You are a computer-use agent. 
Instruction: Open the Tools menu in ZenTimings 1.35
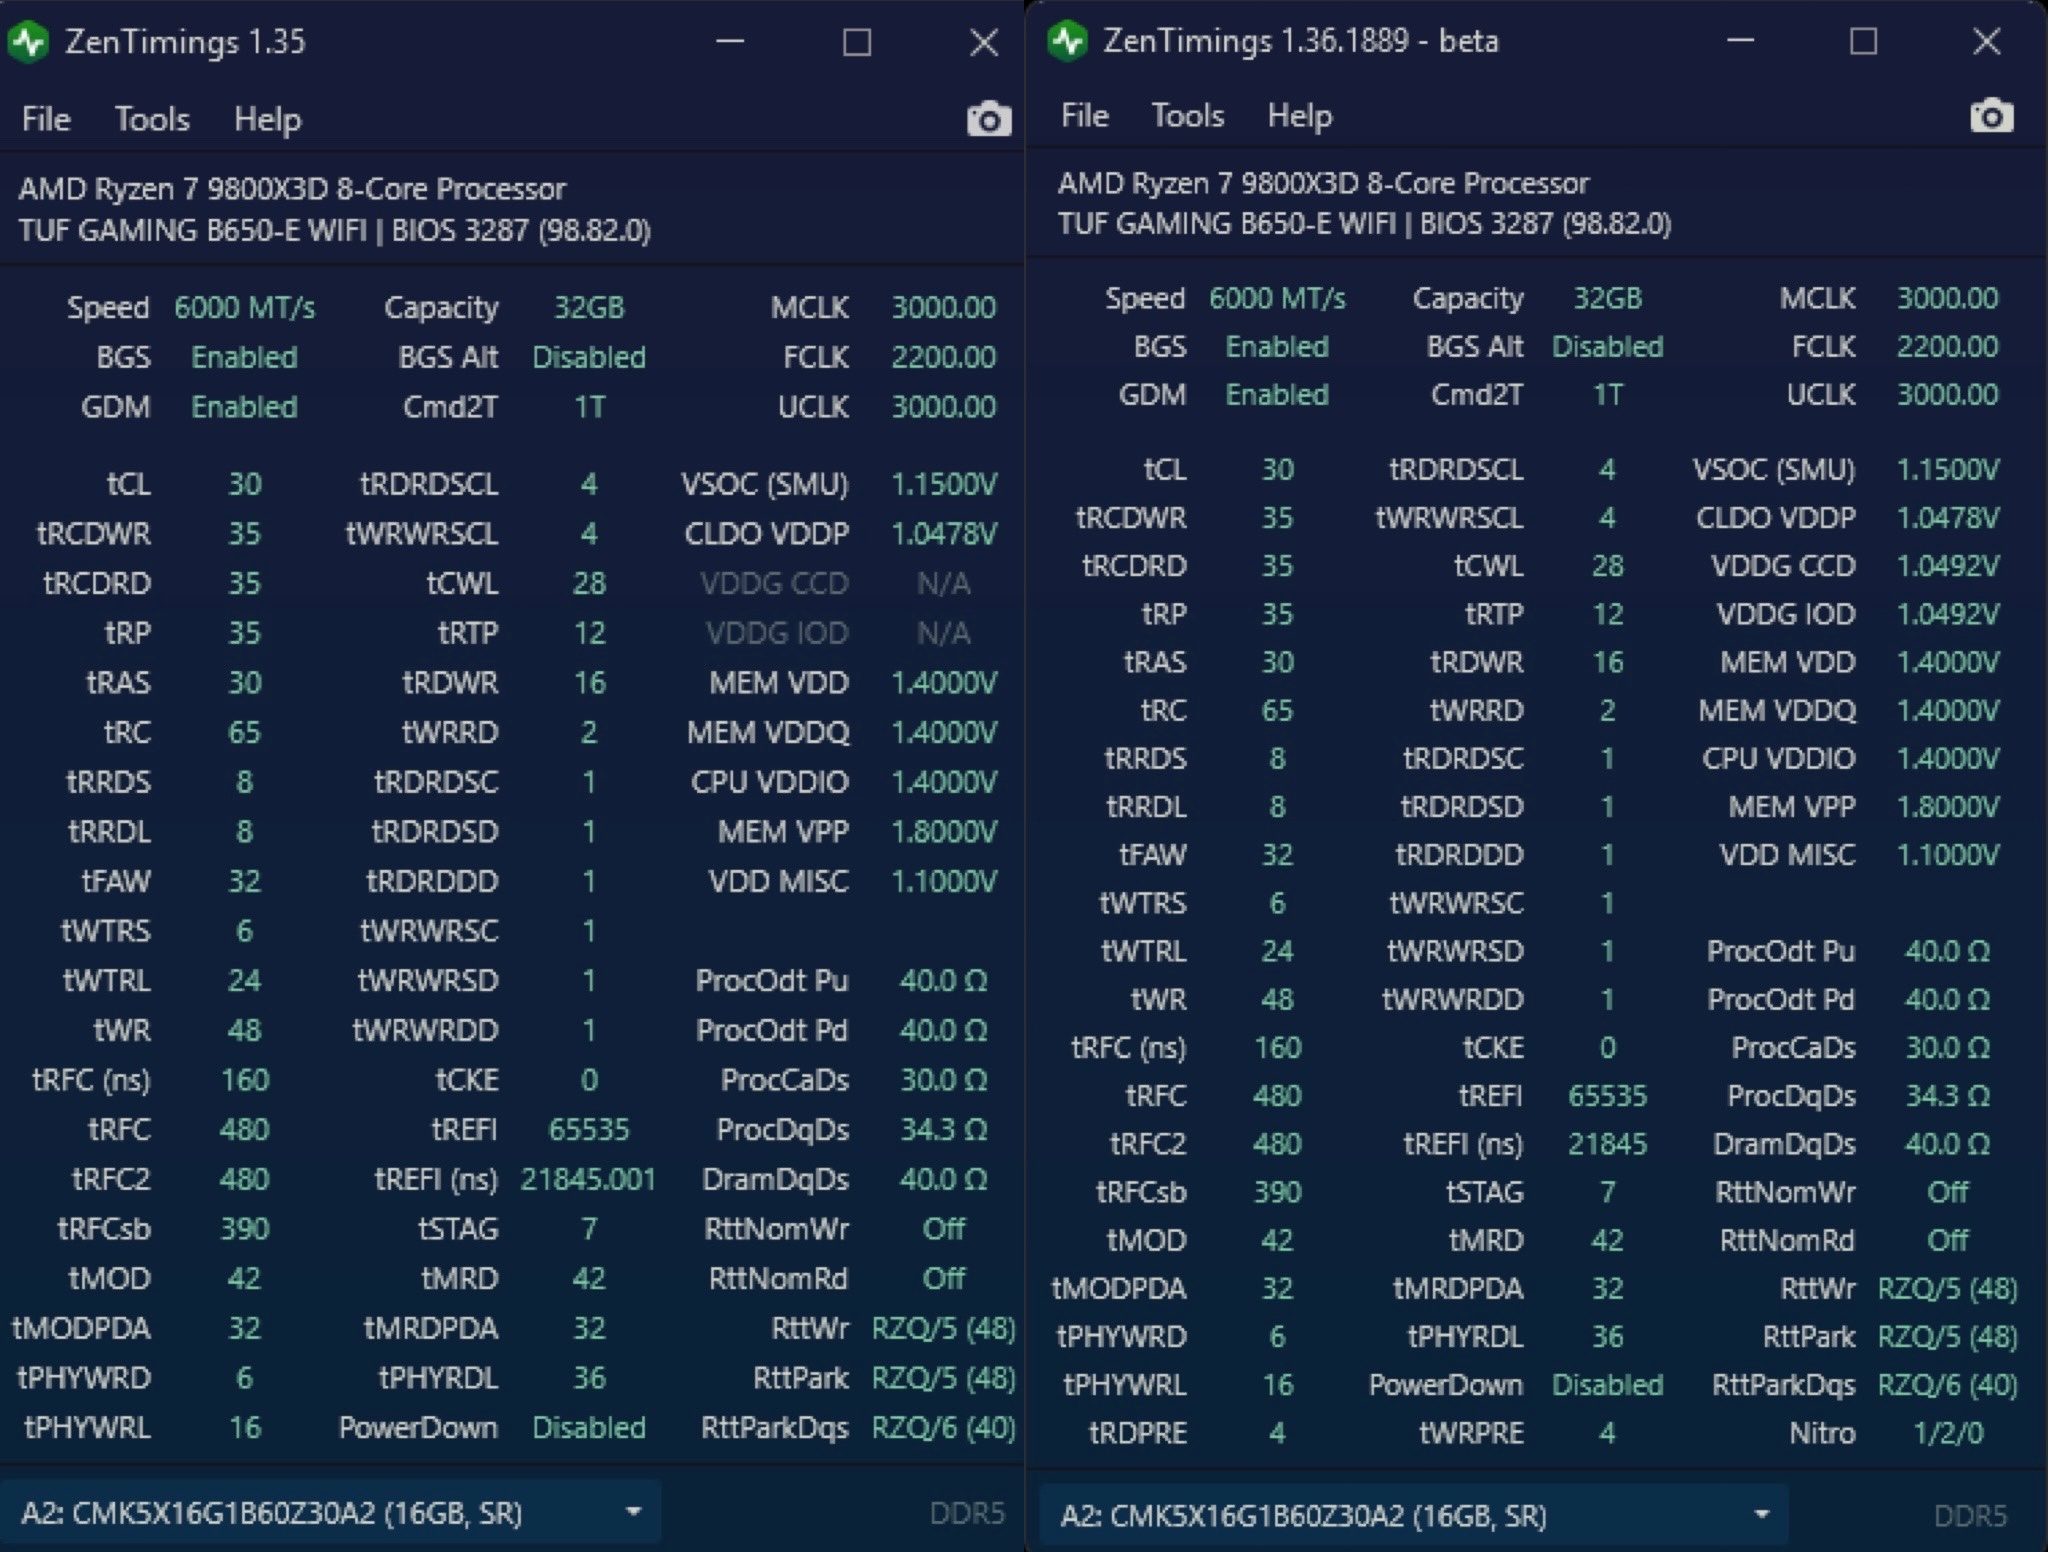coord(152,120)
